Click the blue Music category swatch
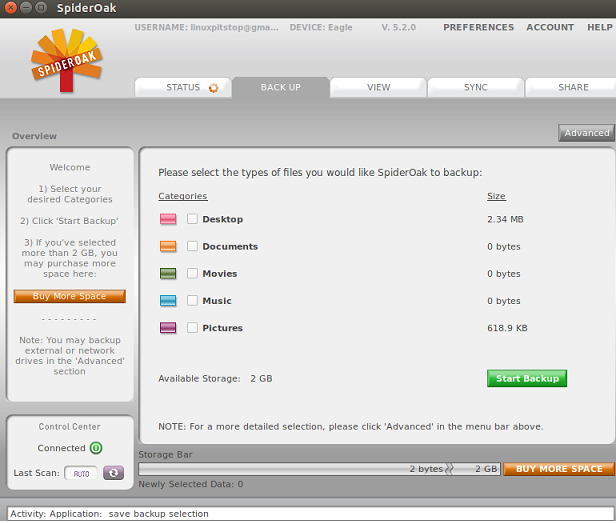Viewport: 616px width, 523px height. [x=168, y=301]
